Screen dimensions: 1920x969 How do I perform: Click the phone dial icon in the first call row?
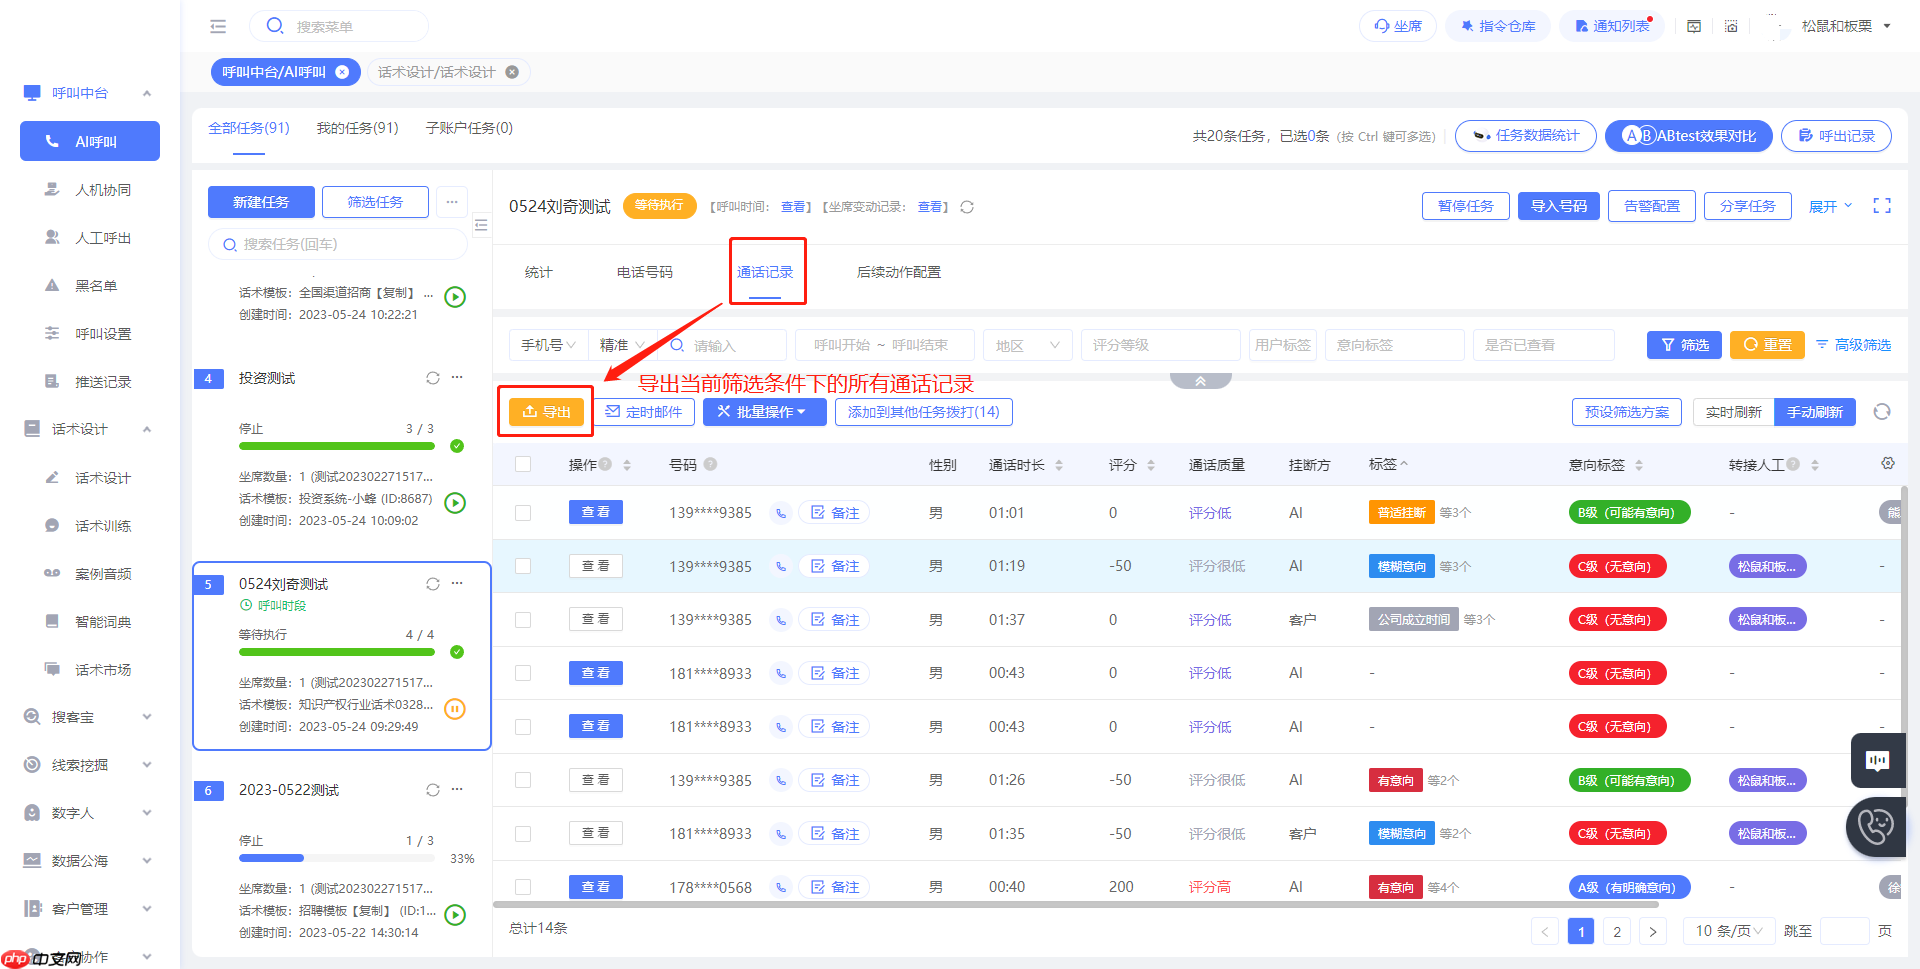[x=781, y=513]
